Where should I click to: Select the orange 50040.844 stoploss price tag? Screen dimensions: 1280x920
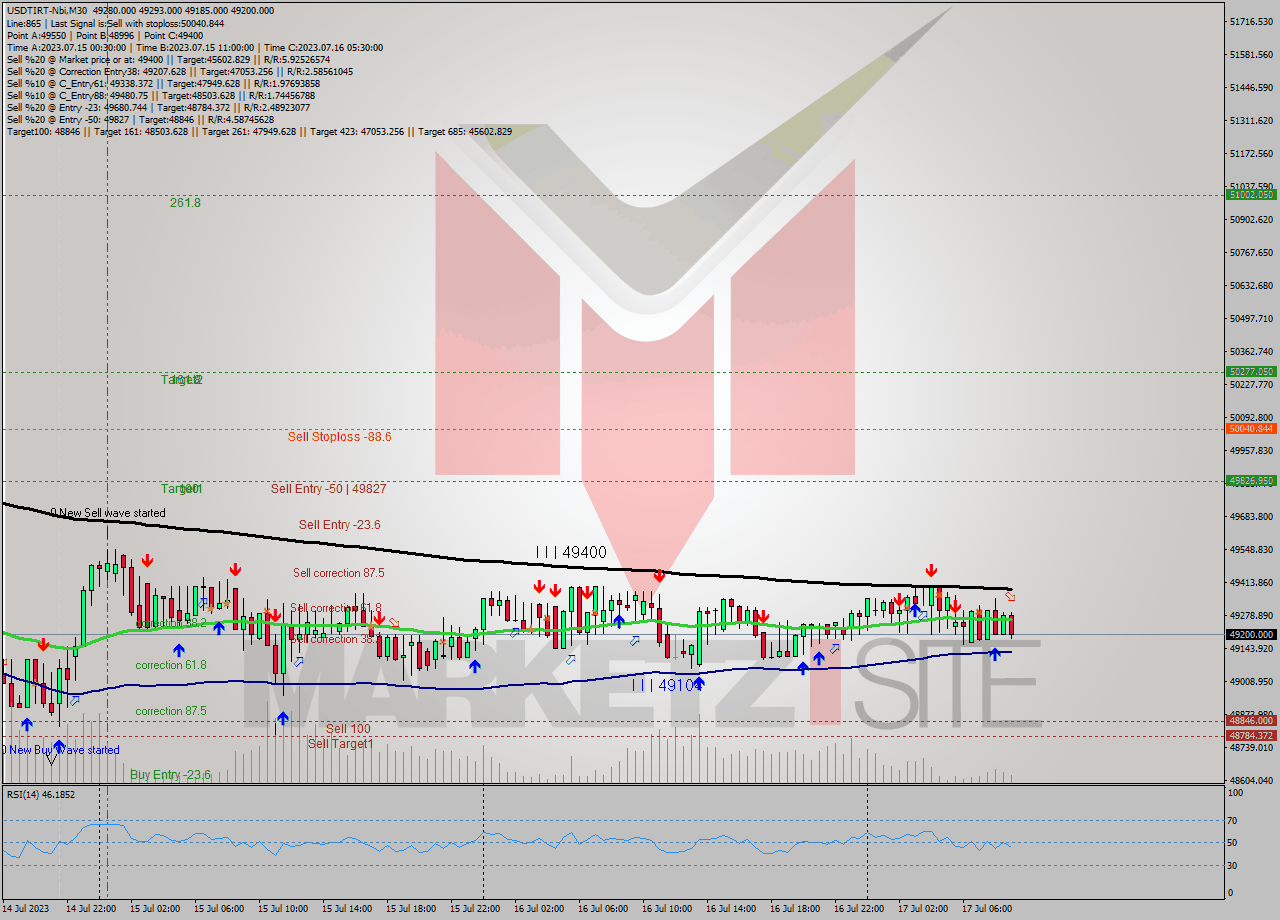tap(1251, 428)
